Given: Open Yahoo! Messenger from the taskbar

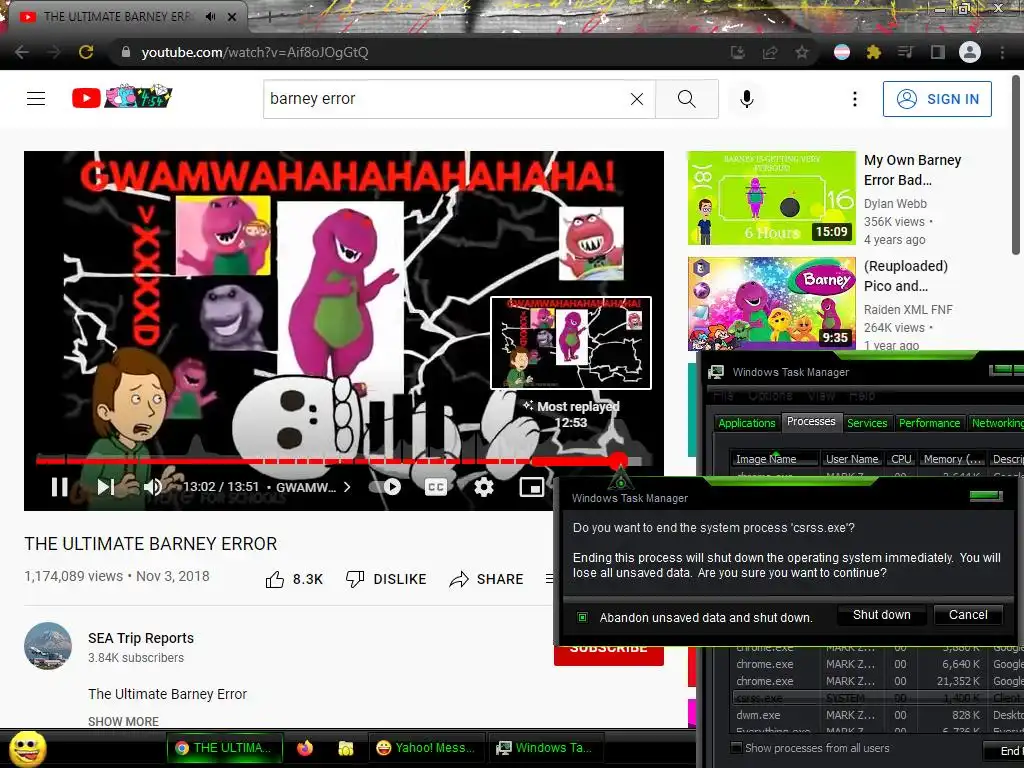Looking at the screenshot, I should click(428, 748).
